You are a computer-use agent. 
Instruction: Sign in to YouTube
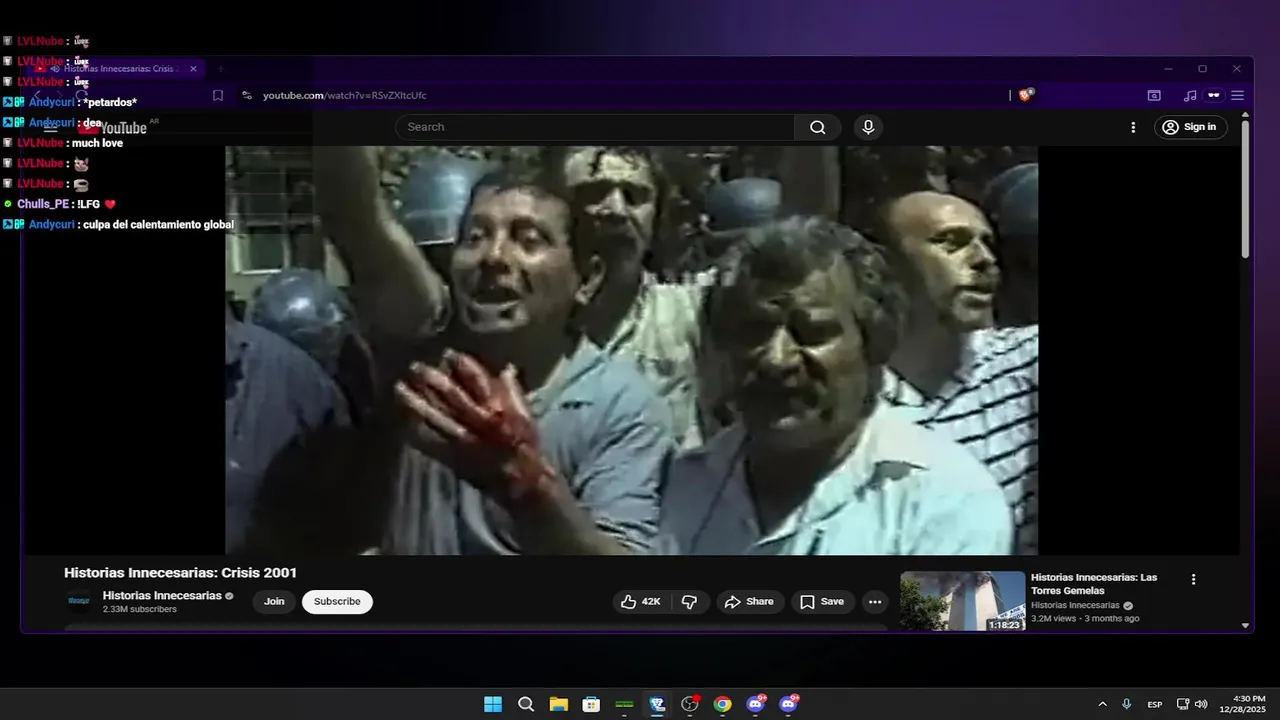(x=1190, y=127)
